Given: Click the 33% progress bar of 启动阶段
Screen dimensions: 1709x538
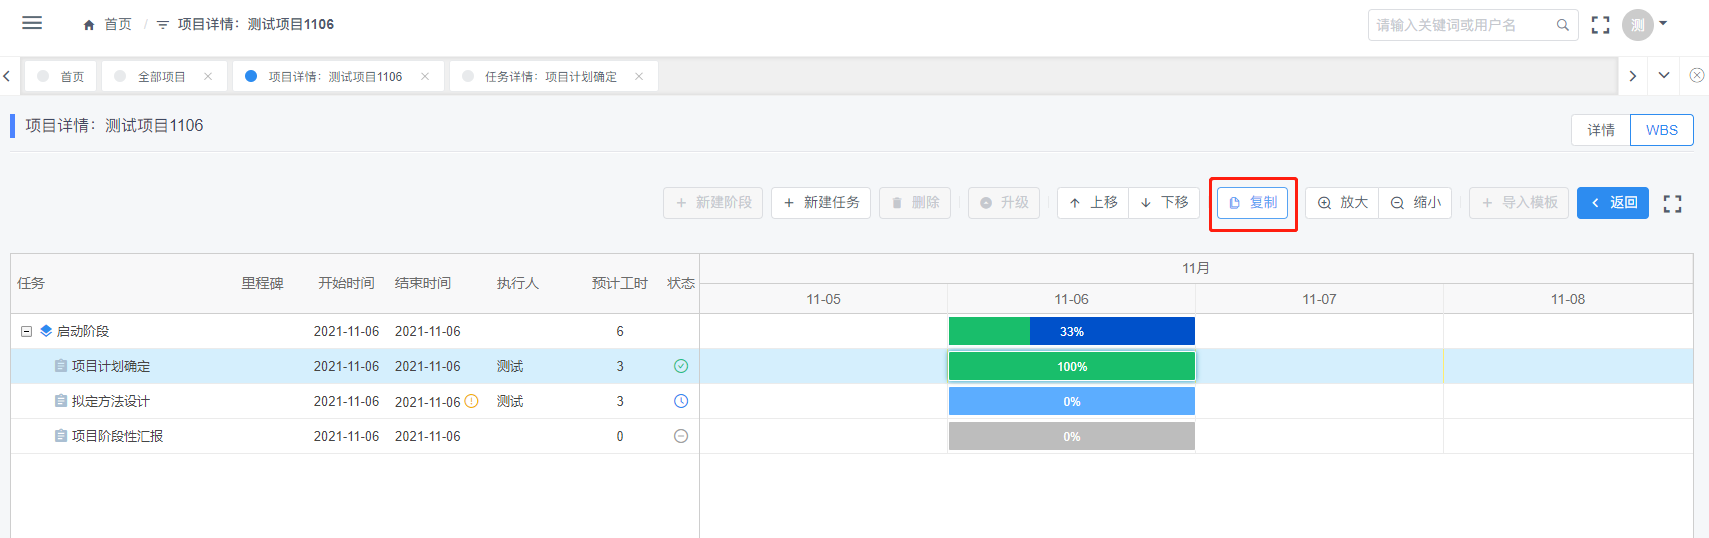Looking at the screenshot, I should [1072, 331].
